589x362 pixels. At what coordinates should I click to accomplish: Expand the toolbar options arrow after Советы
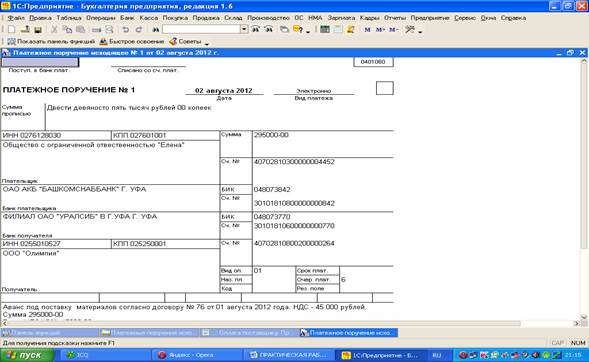coord(206,44)
